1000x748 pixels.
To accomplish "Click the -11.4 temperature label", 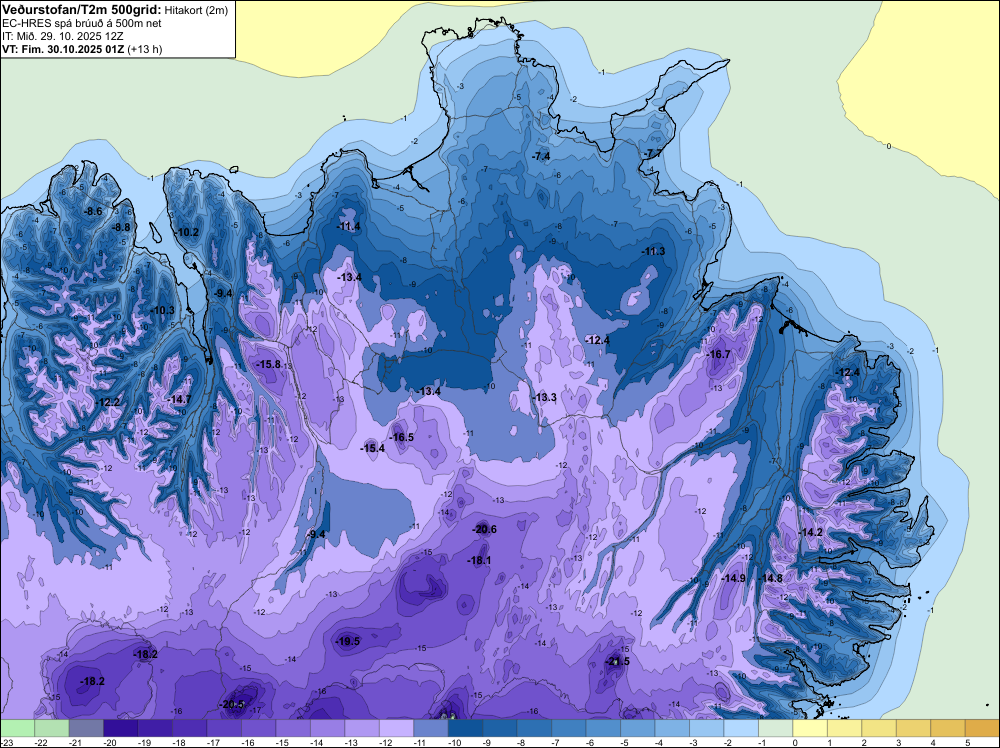I will click(348, 226).
